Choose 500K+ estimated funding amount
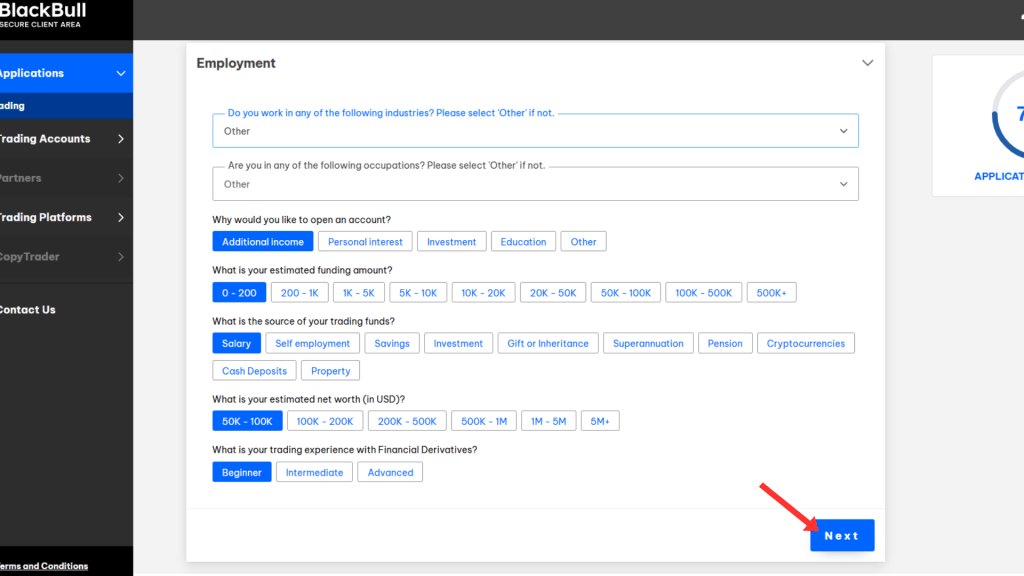 click(771, 292)
